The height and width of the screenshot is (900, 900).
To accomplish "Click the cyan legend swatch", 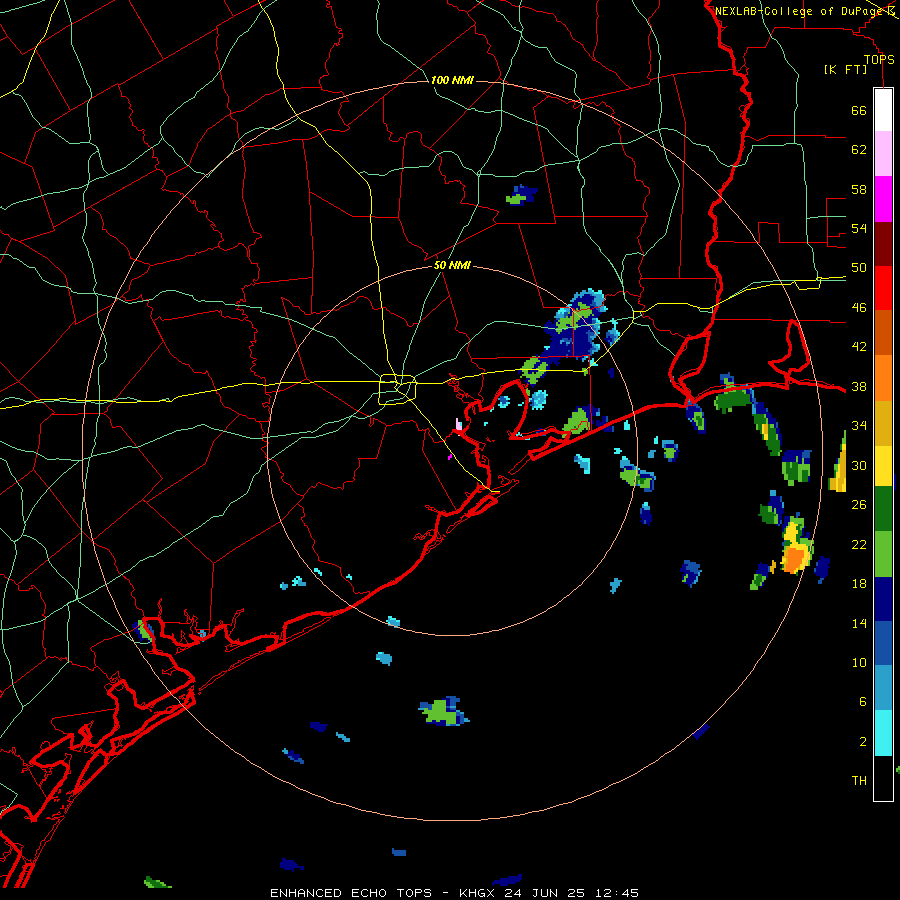I will click(883, 733).
